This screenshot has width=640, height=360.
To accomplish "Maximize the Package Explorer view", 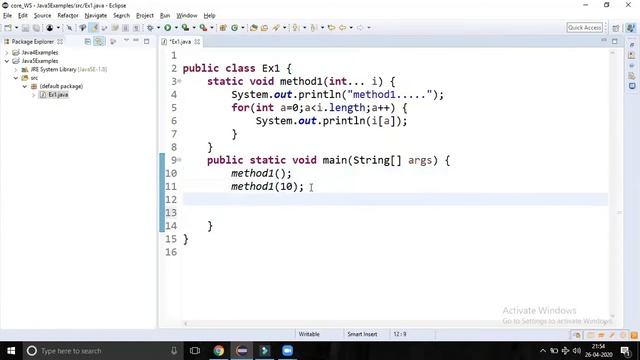I will coord(147,41).
